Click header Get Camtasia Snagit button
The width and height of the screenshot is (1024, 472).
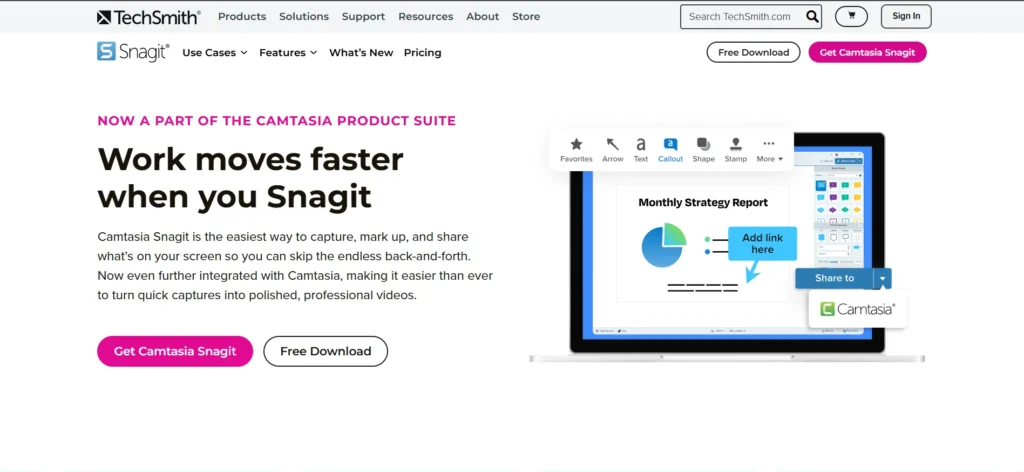[867, 52]
